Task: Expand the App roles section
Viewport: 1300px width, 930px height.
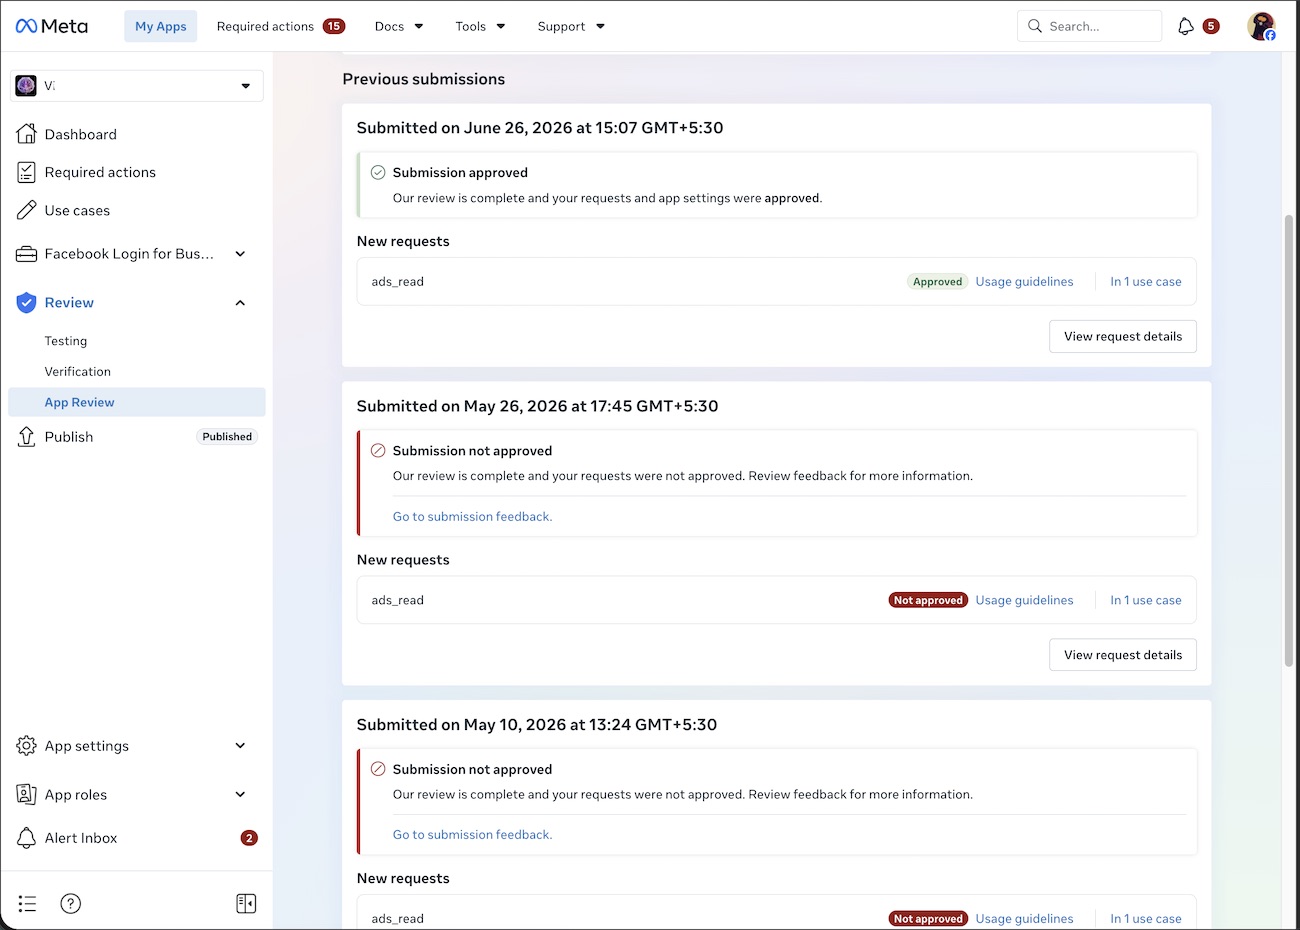Action: [x=240, y=795]
